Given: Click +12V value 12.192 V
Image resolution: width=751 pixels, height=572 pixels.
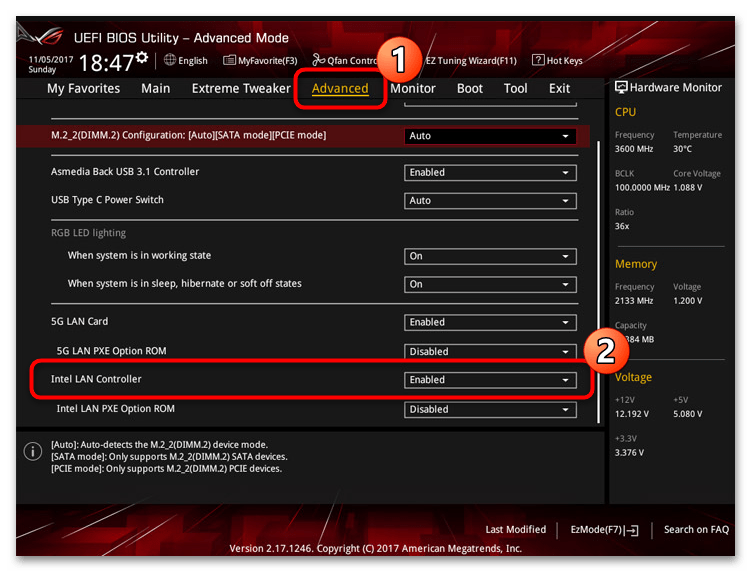Looking at the screenshot, I should 632,414.
